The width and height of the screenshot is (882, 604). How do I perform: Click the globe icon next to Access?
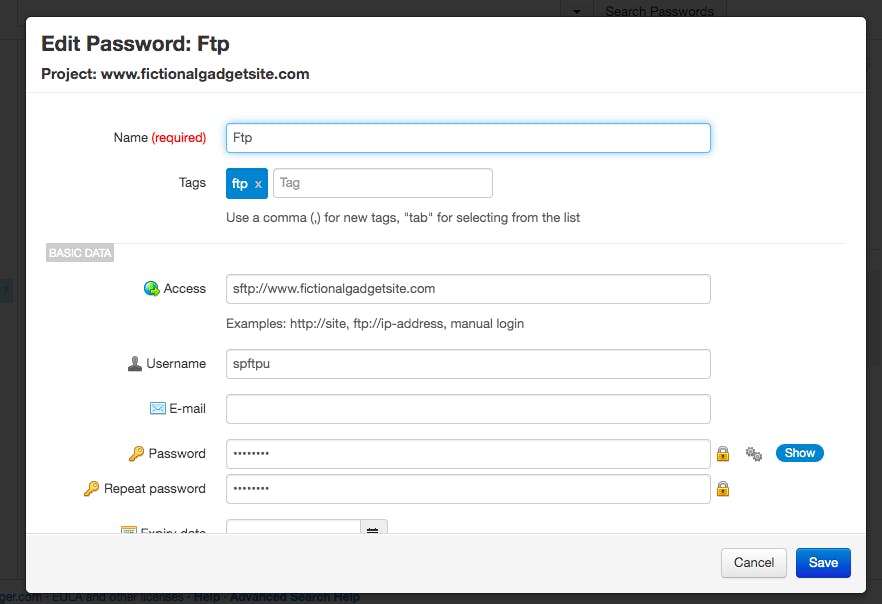(151, 289)
